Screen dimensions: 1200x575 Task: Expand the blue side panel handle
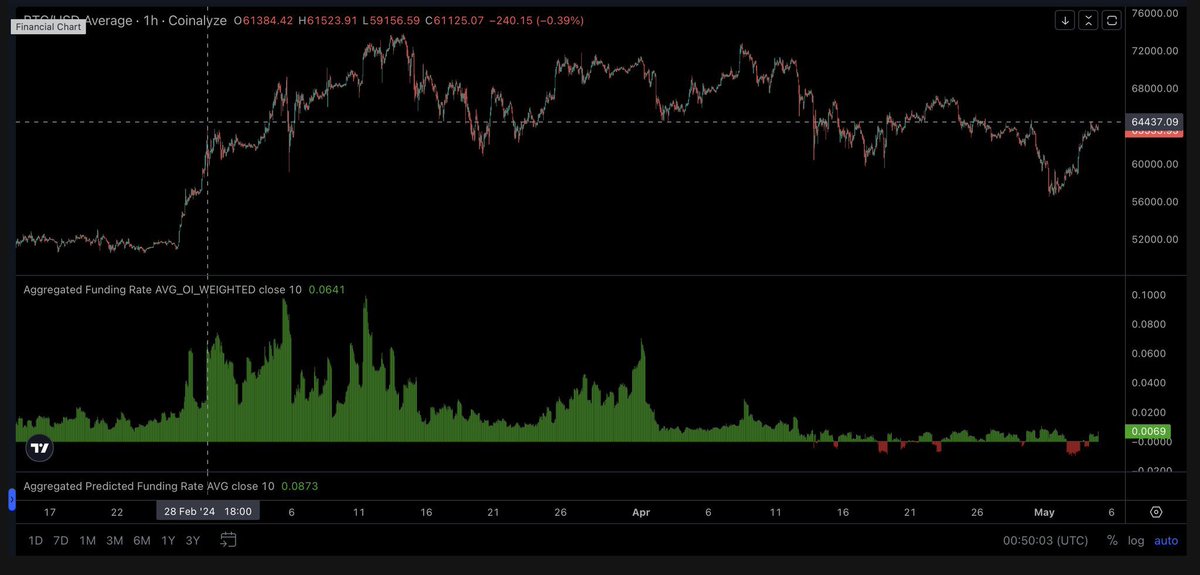coord(12,499)
